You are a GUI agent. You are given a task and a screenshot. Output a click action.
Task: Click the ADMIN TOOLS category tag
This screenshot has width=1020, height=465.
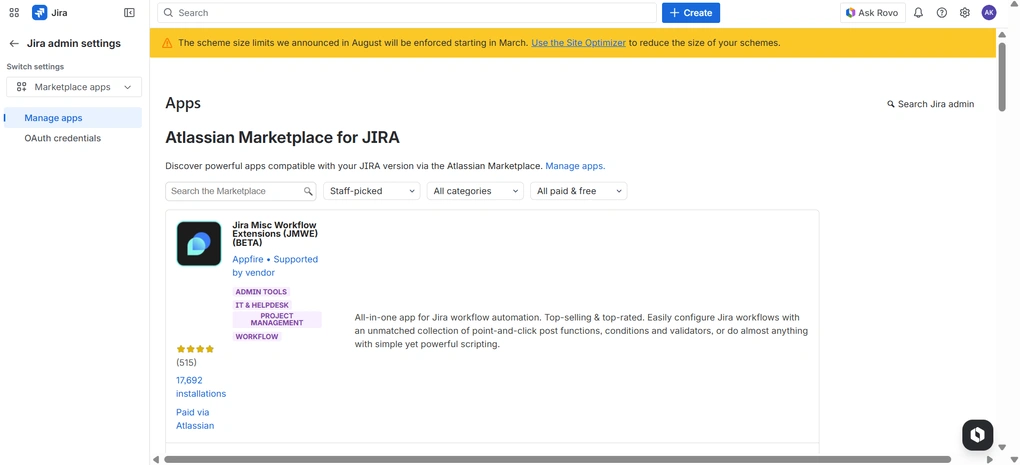(x=261, y=292)
